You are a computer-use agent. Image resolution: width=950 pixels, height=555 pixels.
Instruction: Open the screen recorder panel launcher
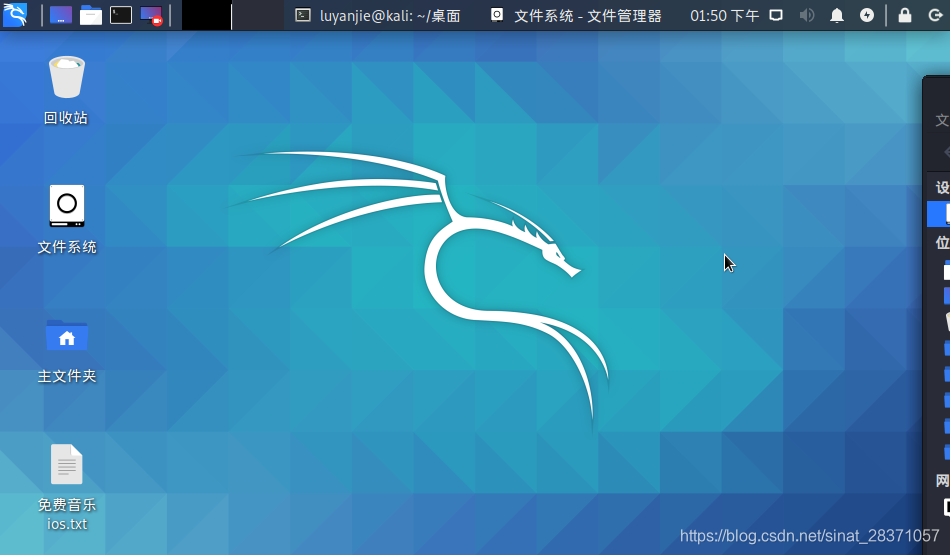point(151,15)
